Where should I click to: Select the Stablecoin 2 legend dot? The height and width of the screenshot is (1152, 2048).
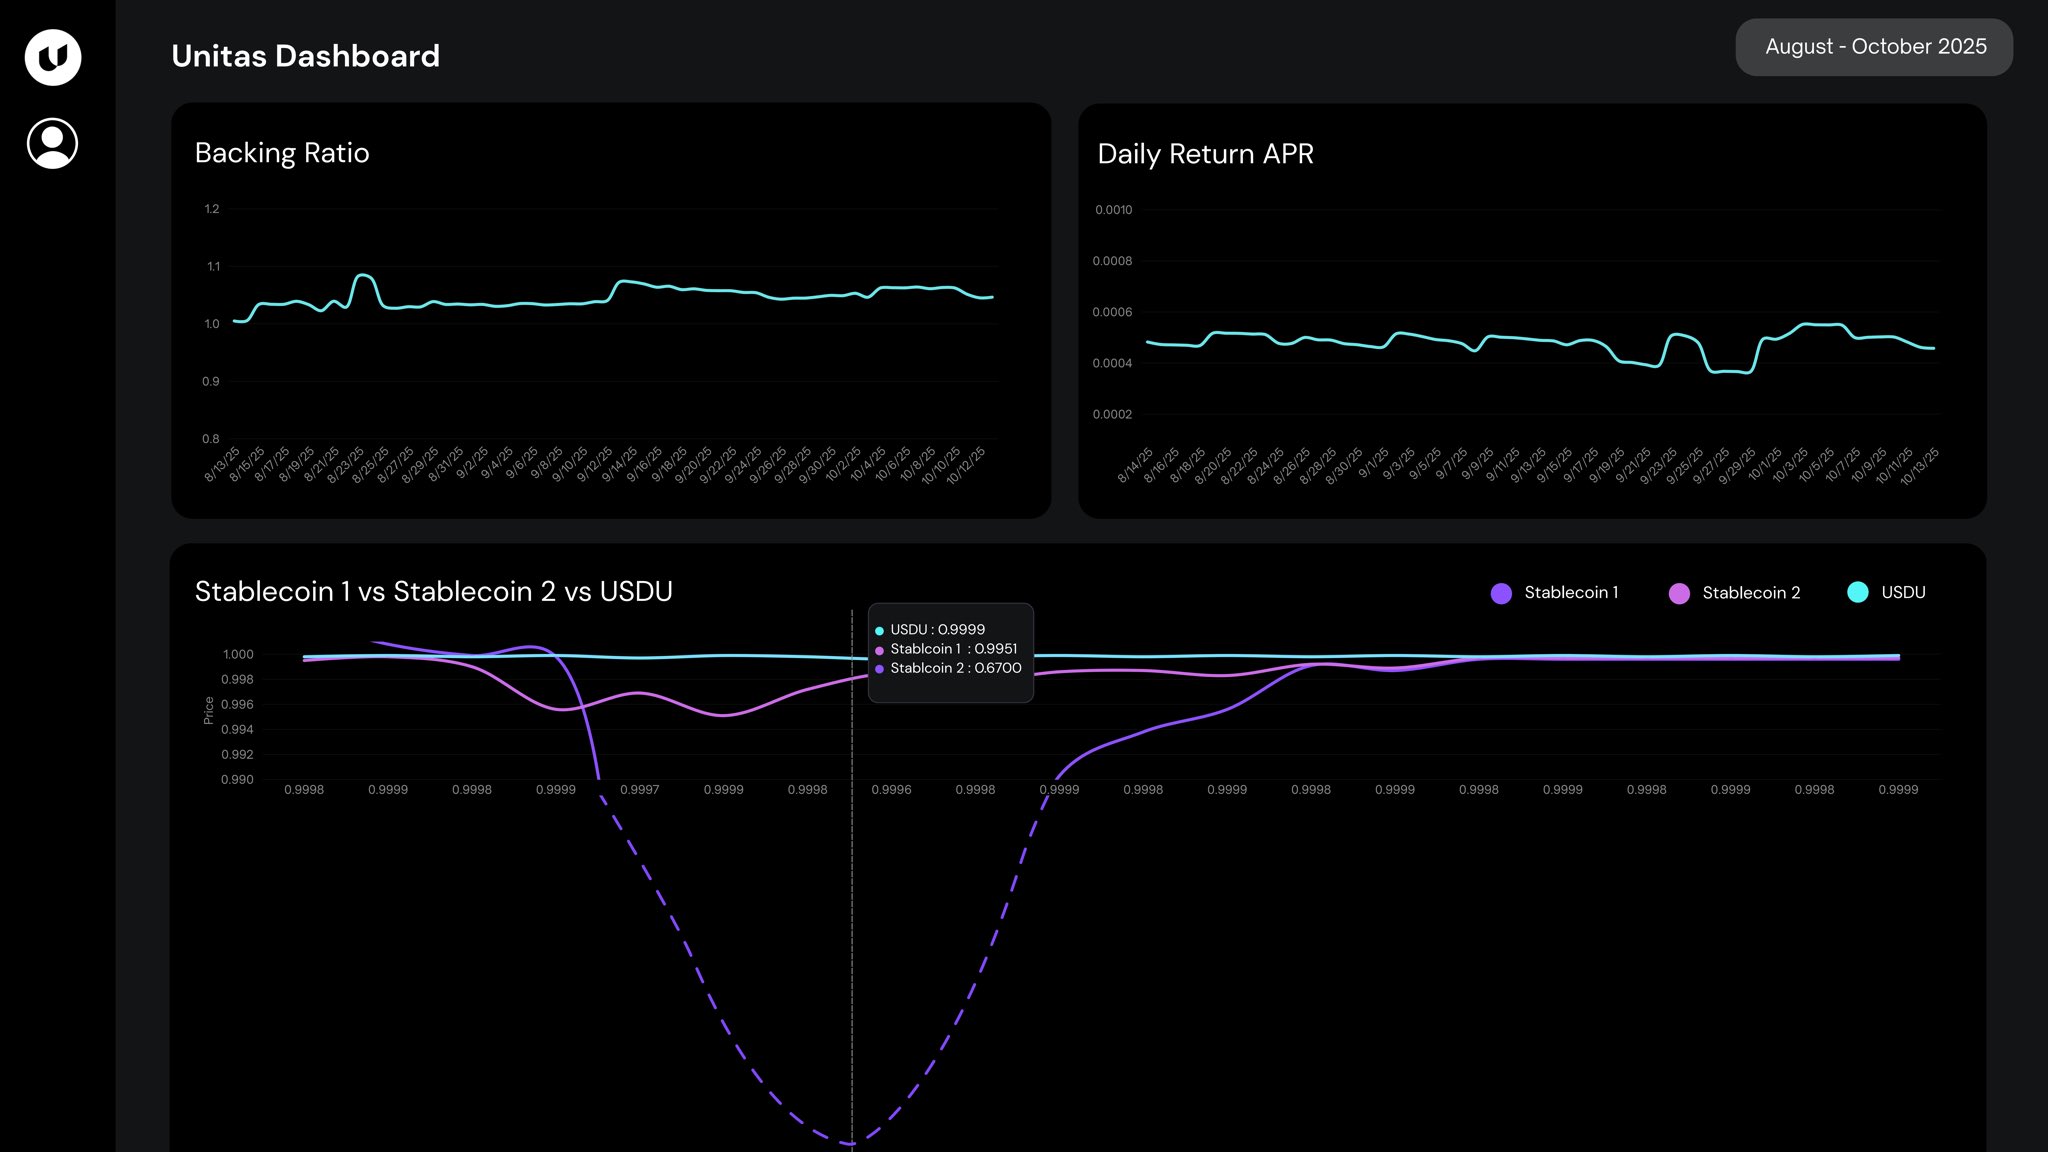(1677, 592)
